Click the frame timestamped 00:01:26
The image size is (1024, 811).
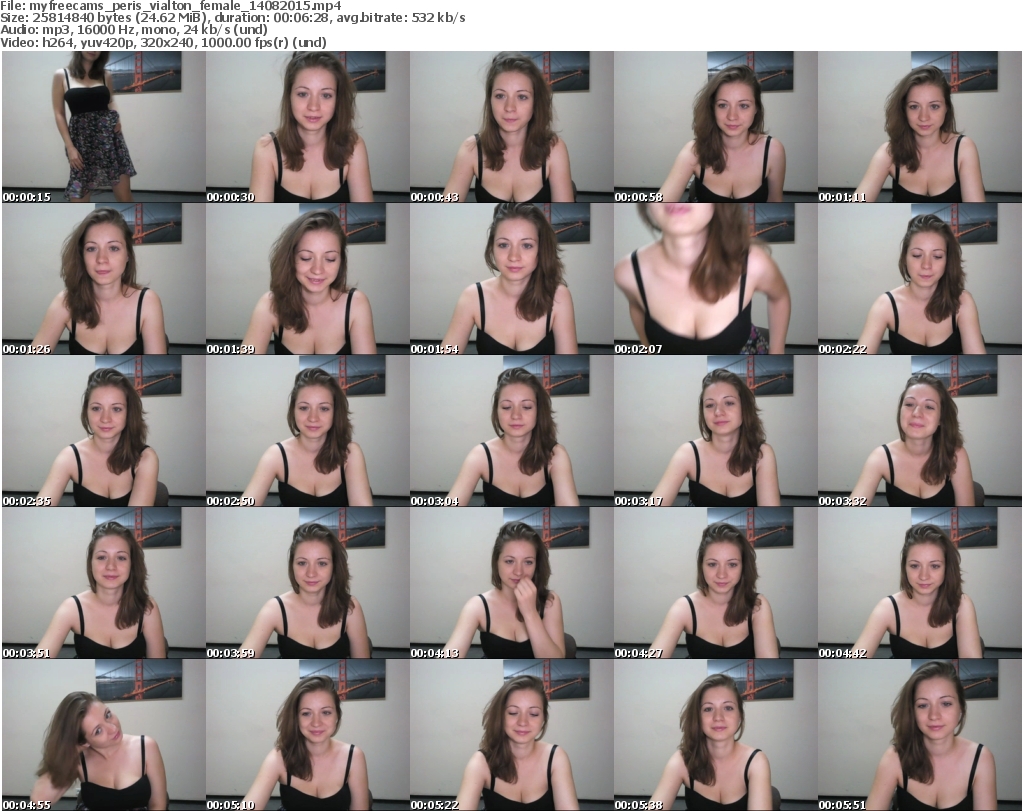tap(104, 279)
